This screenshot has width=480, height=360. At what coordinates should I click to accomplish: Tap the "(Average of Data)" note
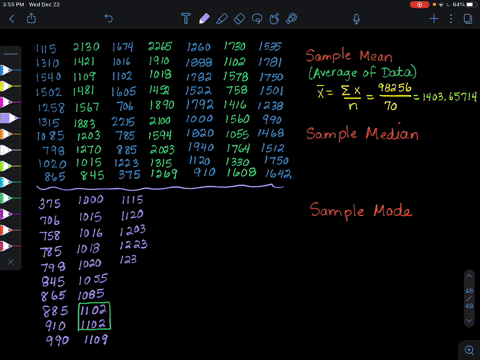pyautogui.click(x=363, y=72)
